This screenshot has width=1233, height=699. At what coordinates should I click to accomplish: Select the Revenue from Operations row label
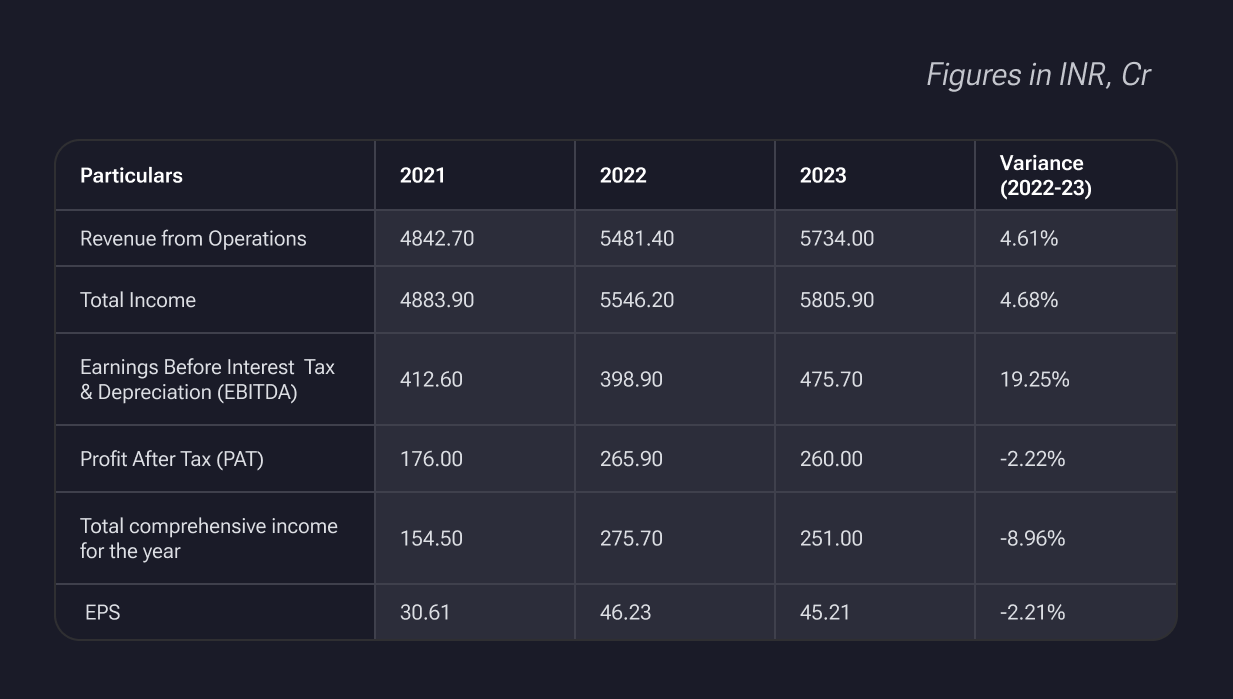193,239
